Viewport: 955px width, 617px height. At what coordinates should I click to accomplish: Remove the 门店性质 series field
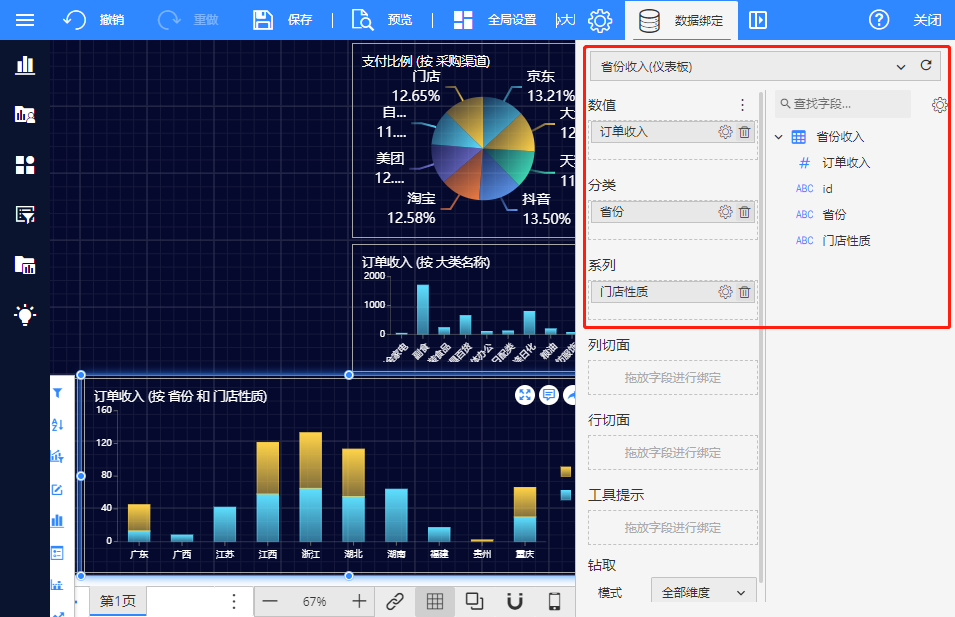(x=744, y=292)
